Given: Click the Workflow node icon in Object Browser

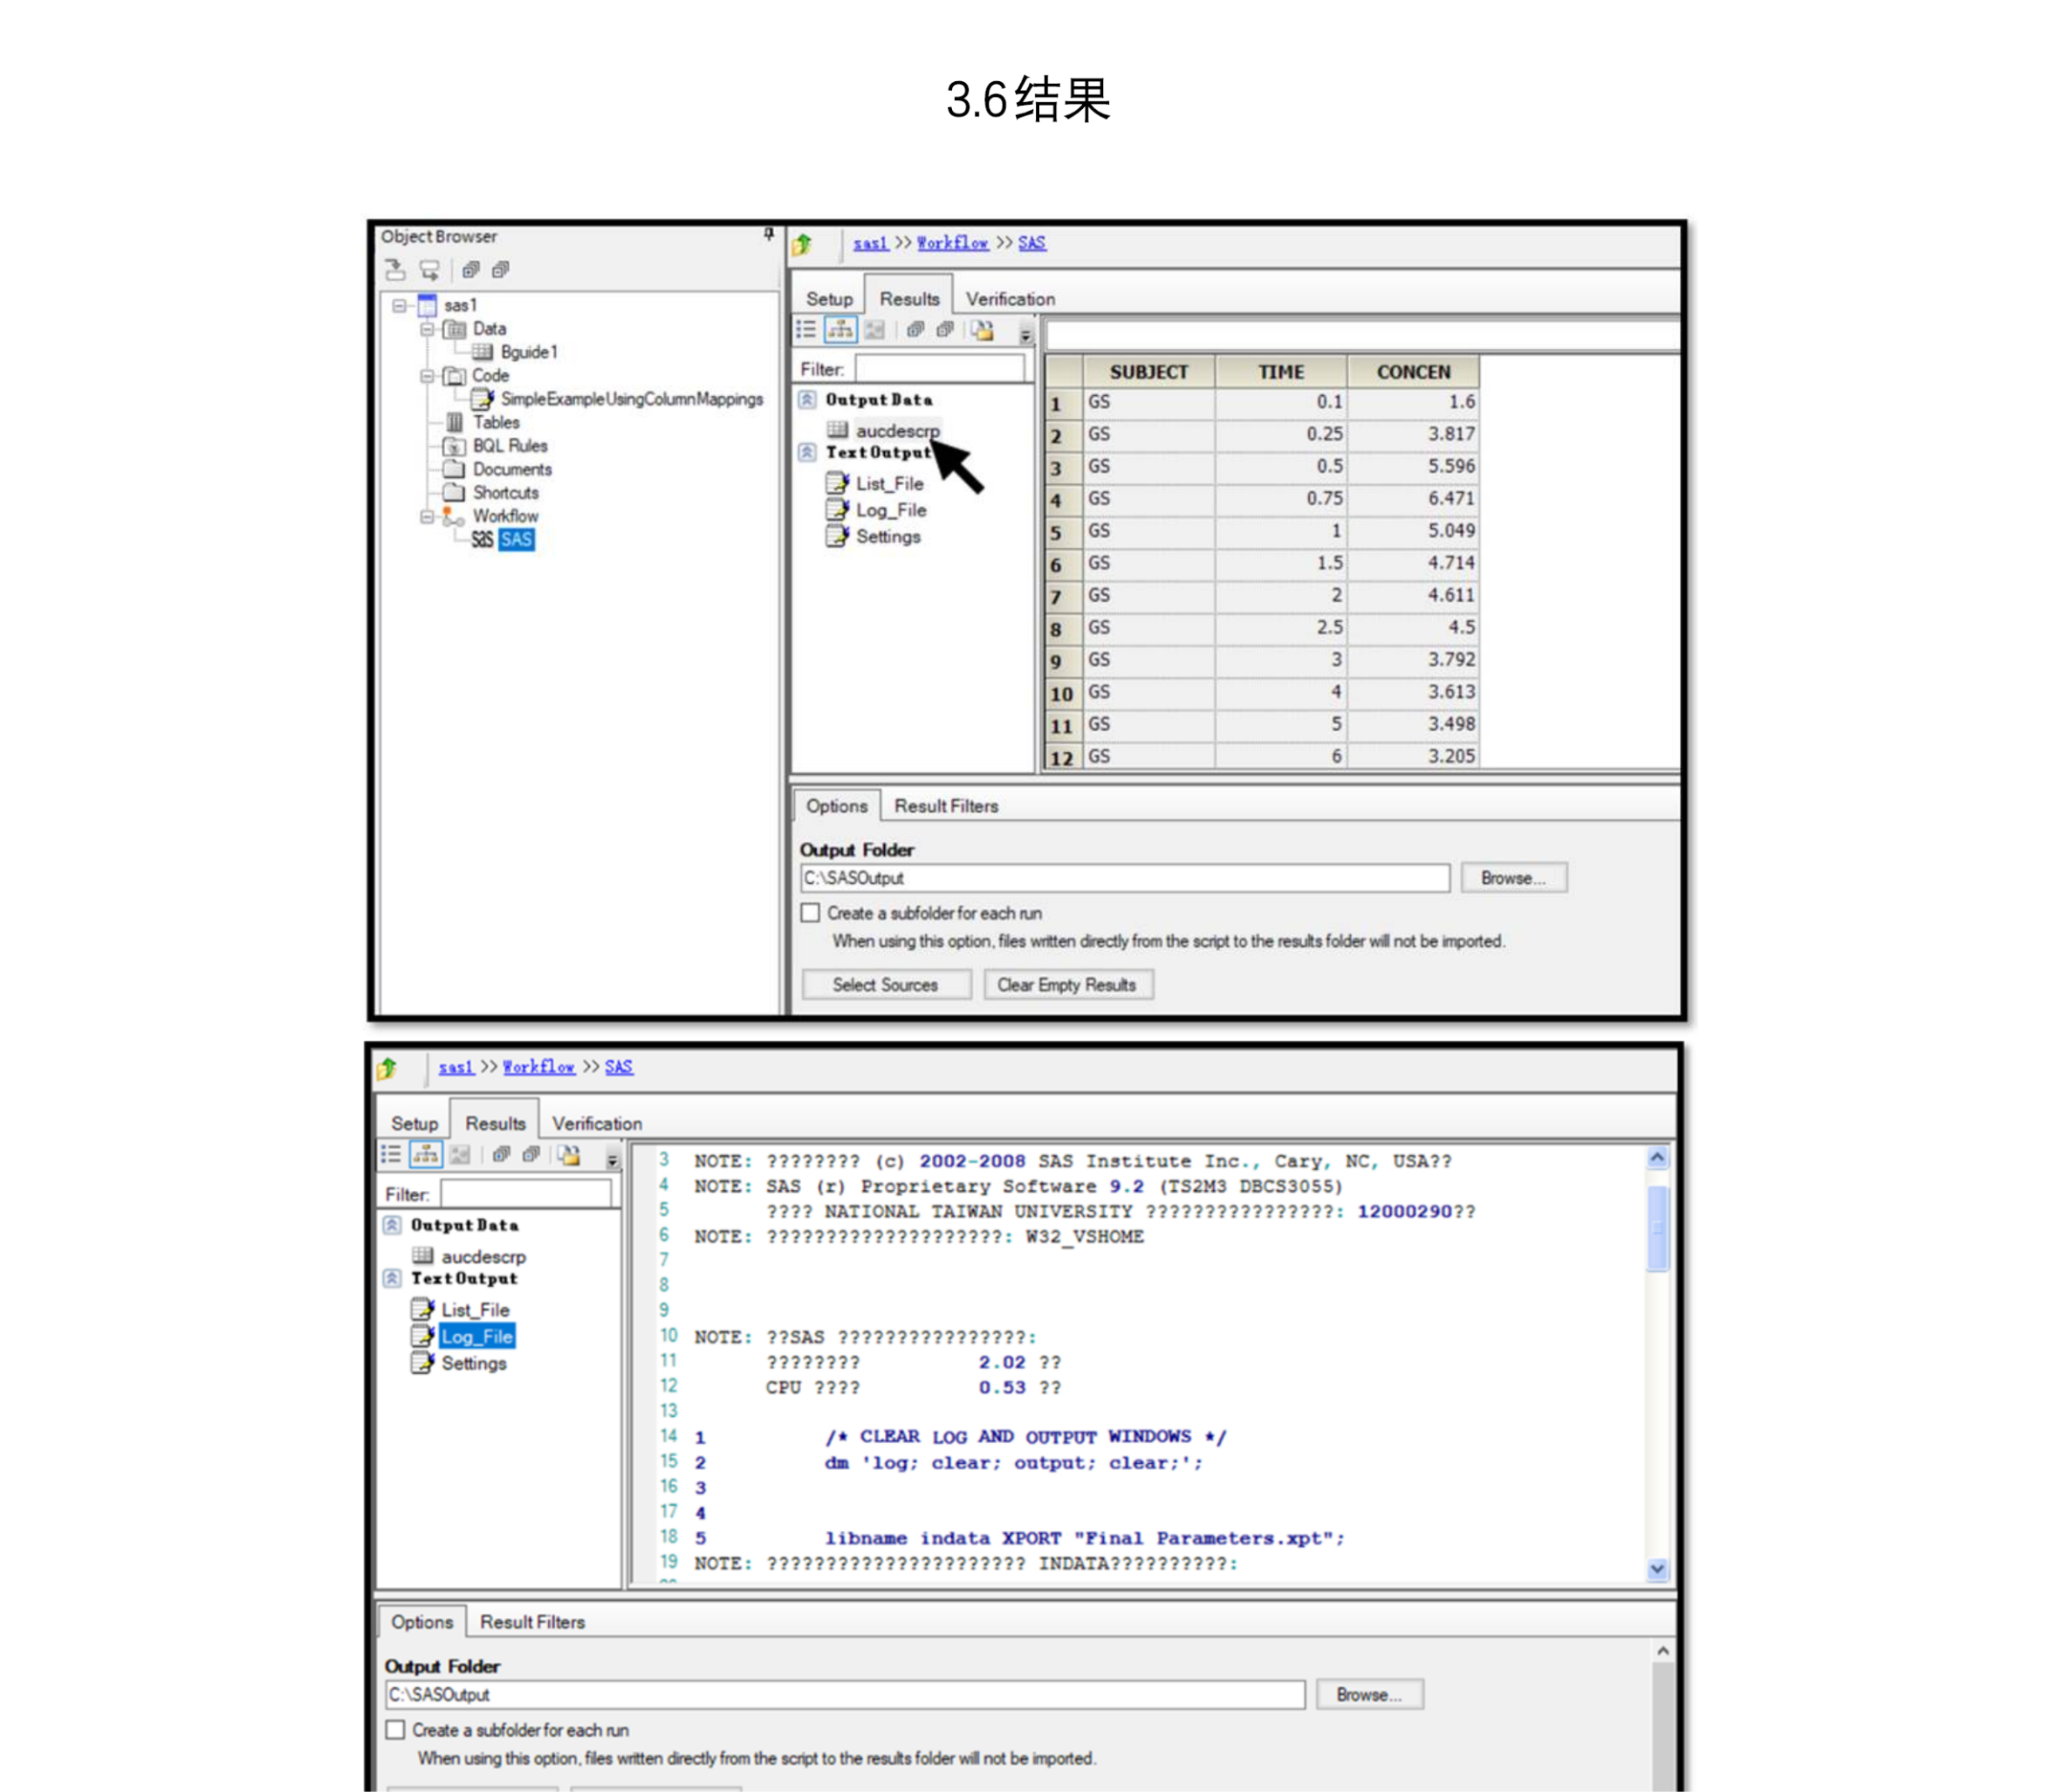Looking at the screenshot, I should [x=454, y=516].
